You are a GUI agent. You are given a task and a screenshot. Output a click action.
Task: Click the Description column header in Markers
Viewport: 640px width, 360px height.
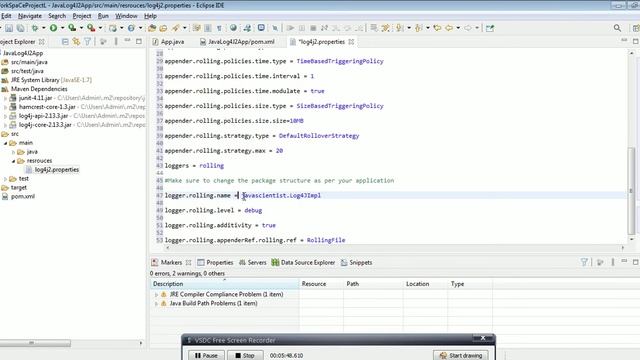point(224,284)
